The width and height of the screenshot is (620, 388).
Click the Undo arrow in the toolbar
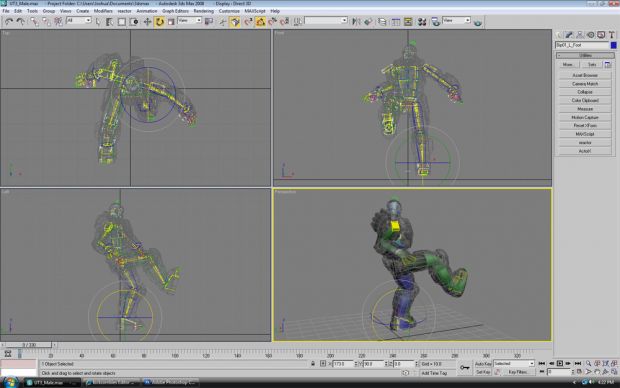9,22
